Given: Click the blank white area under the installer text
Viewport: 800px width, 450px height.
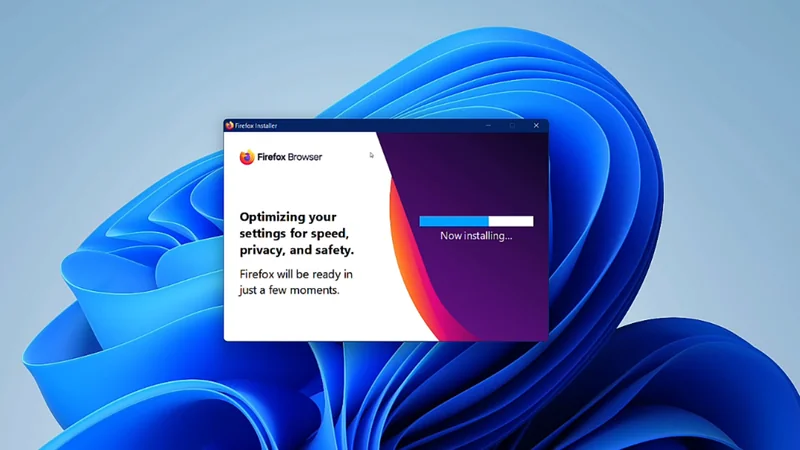Looking at the screenshot, I should pos(300,322).
